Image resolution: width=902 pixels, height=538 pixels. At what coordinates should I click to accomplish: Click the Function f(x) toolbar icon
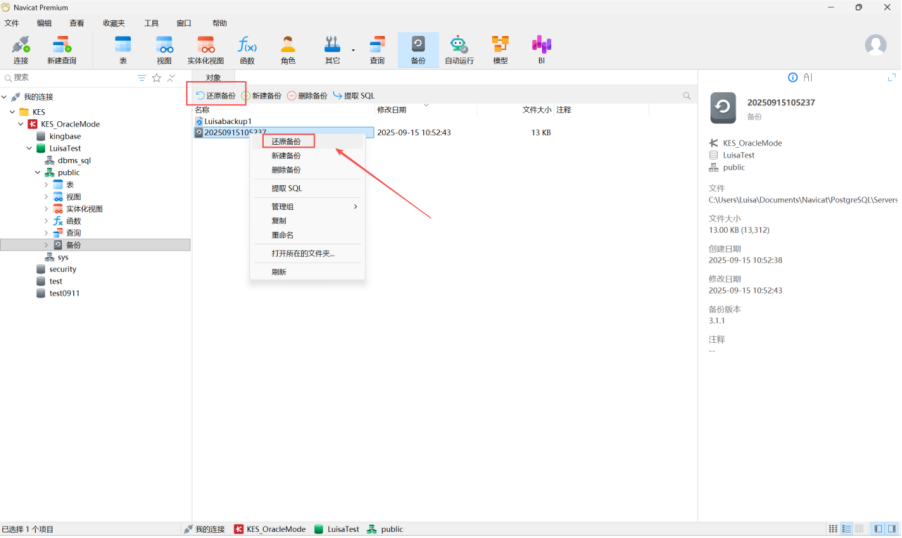pos(247,49)
